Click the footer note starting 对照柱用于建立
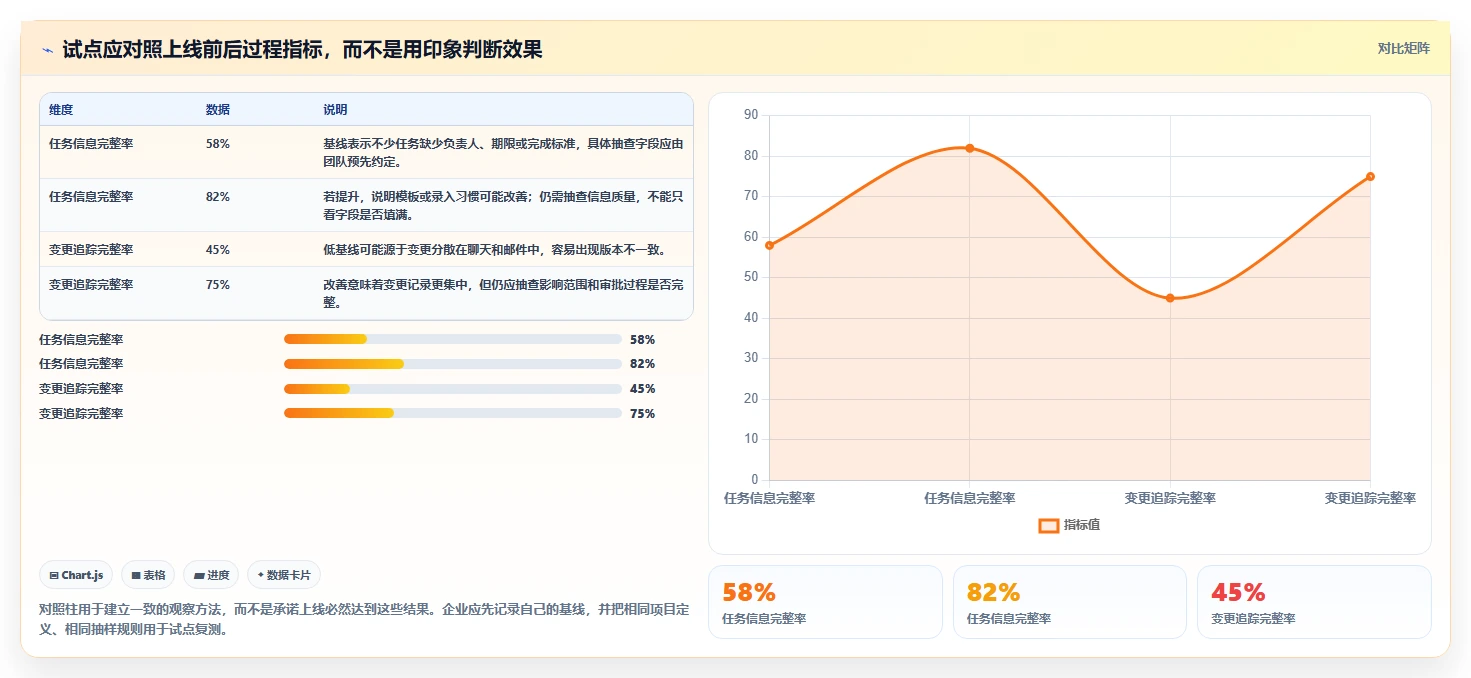Viewport: 1471px width, 678px height. pos(364,619)
